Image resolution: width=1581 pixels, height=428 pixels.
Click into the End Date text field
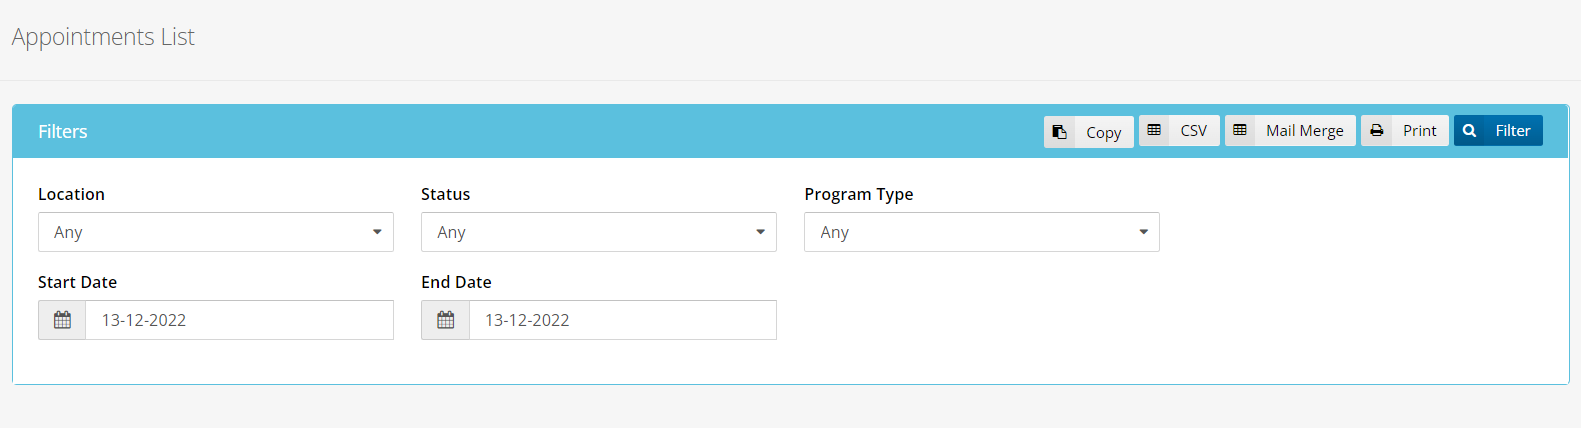622,320
